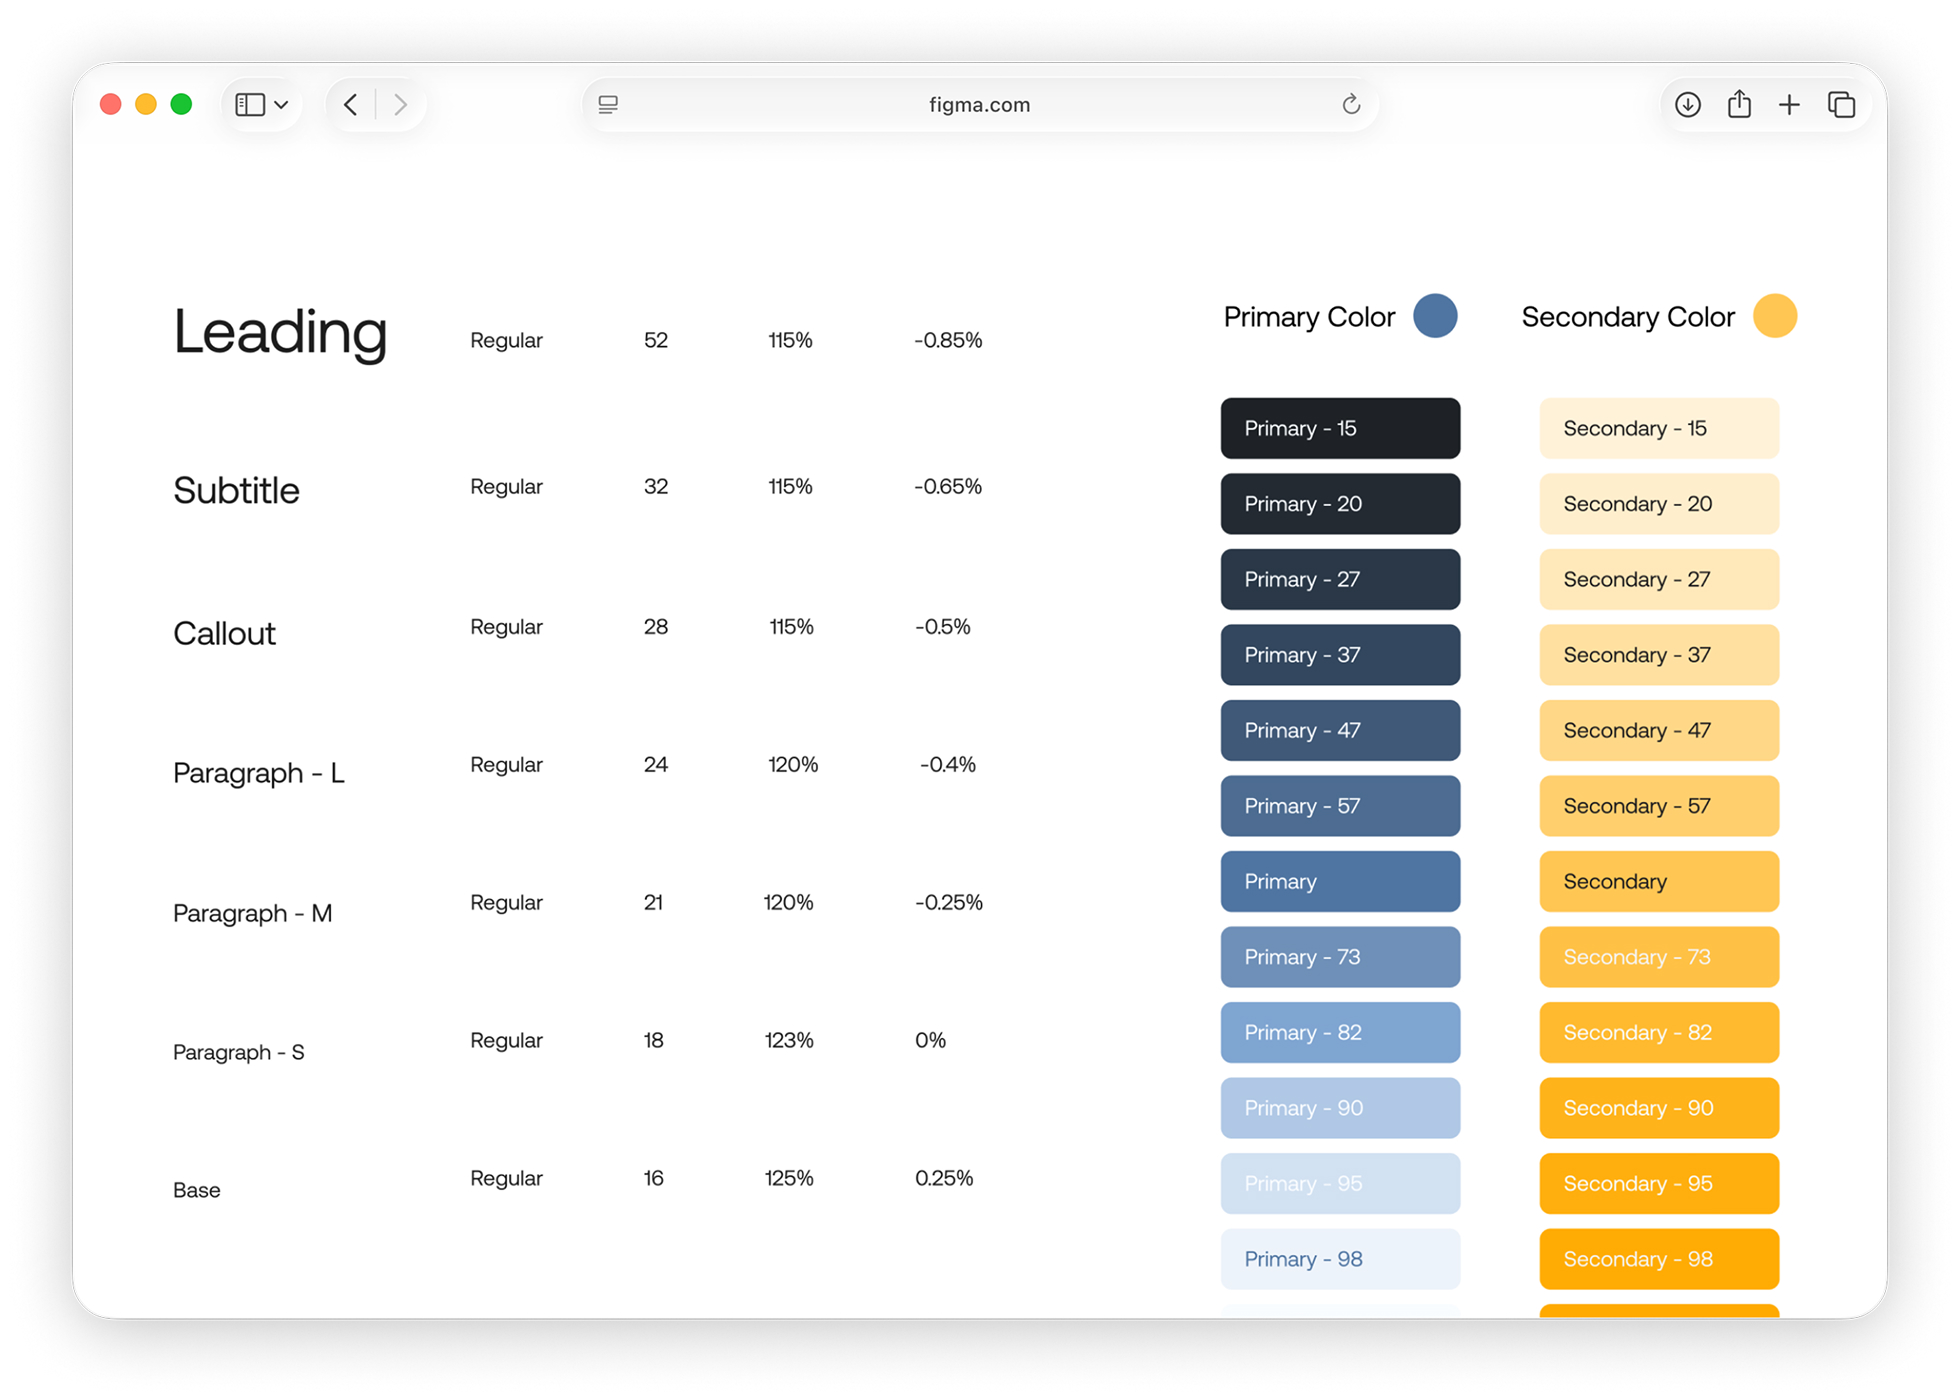1960x1400 pixels.
Task: Click the Safari sidebar toggle icon
Action: tap(250, 104)
